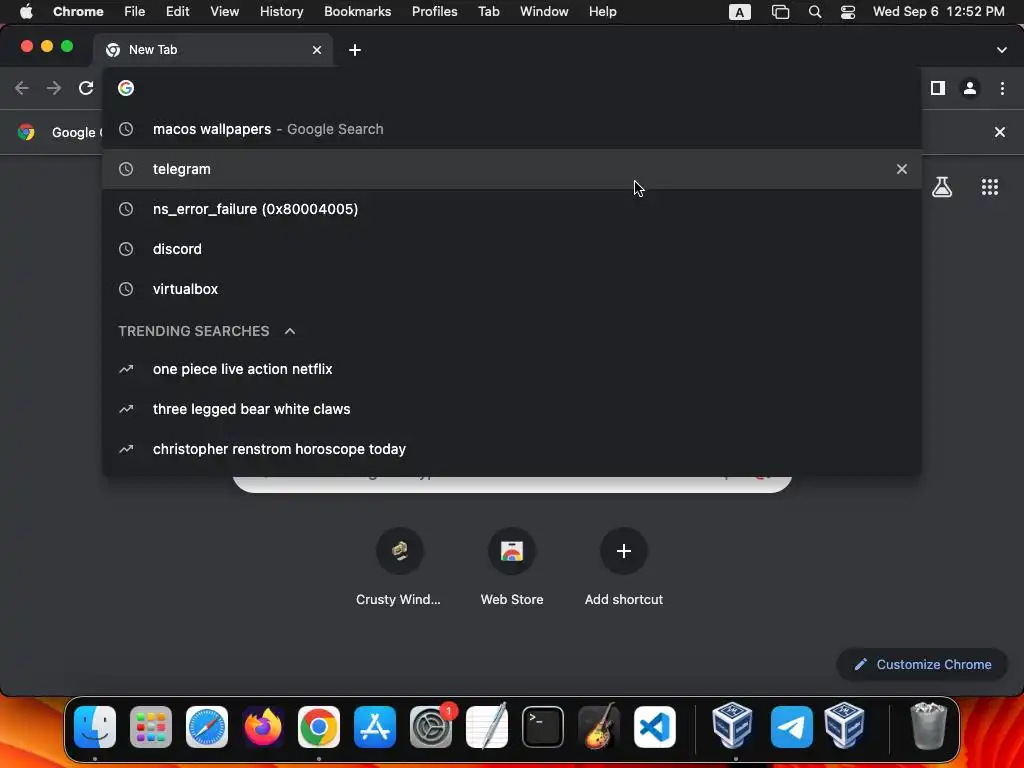Open the Profiles menu
Screen dimensions: 1024x768
click(434, 12)
